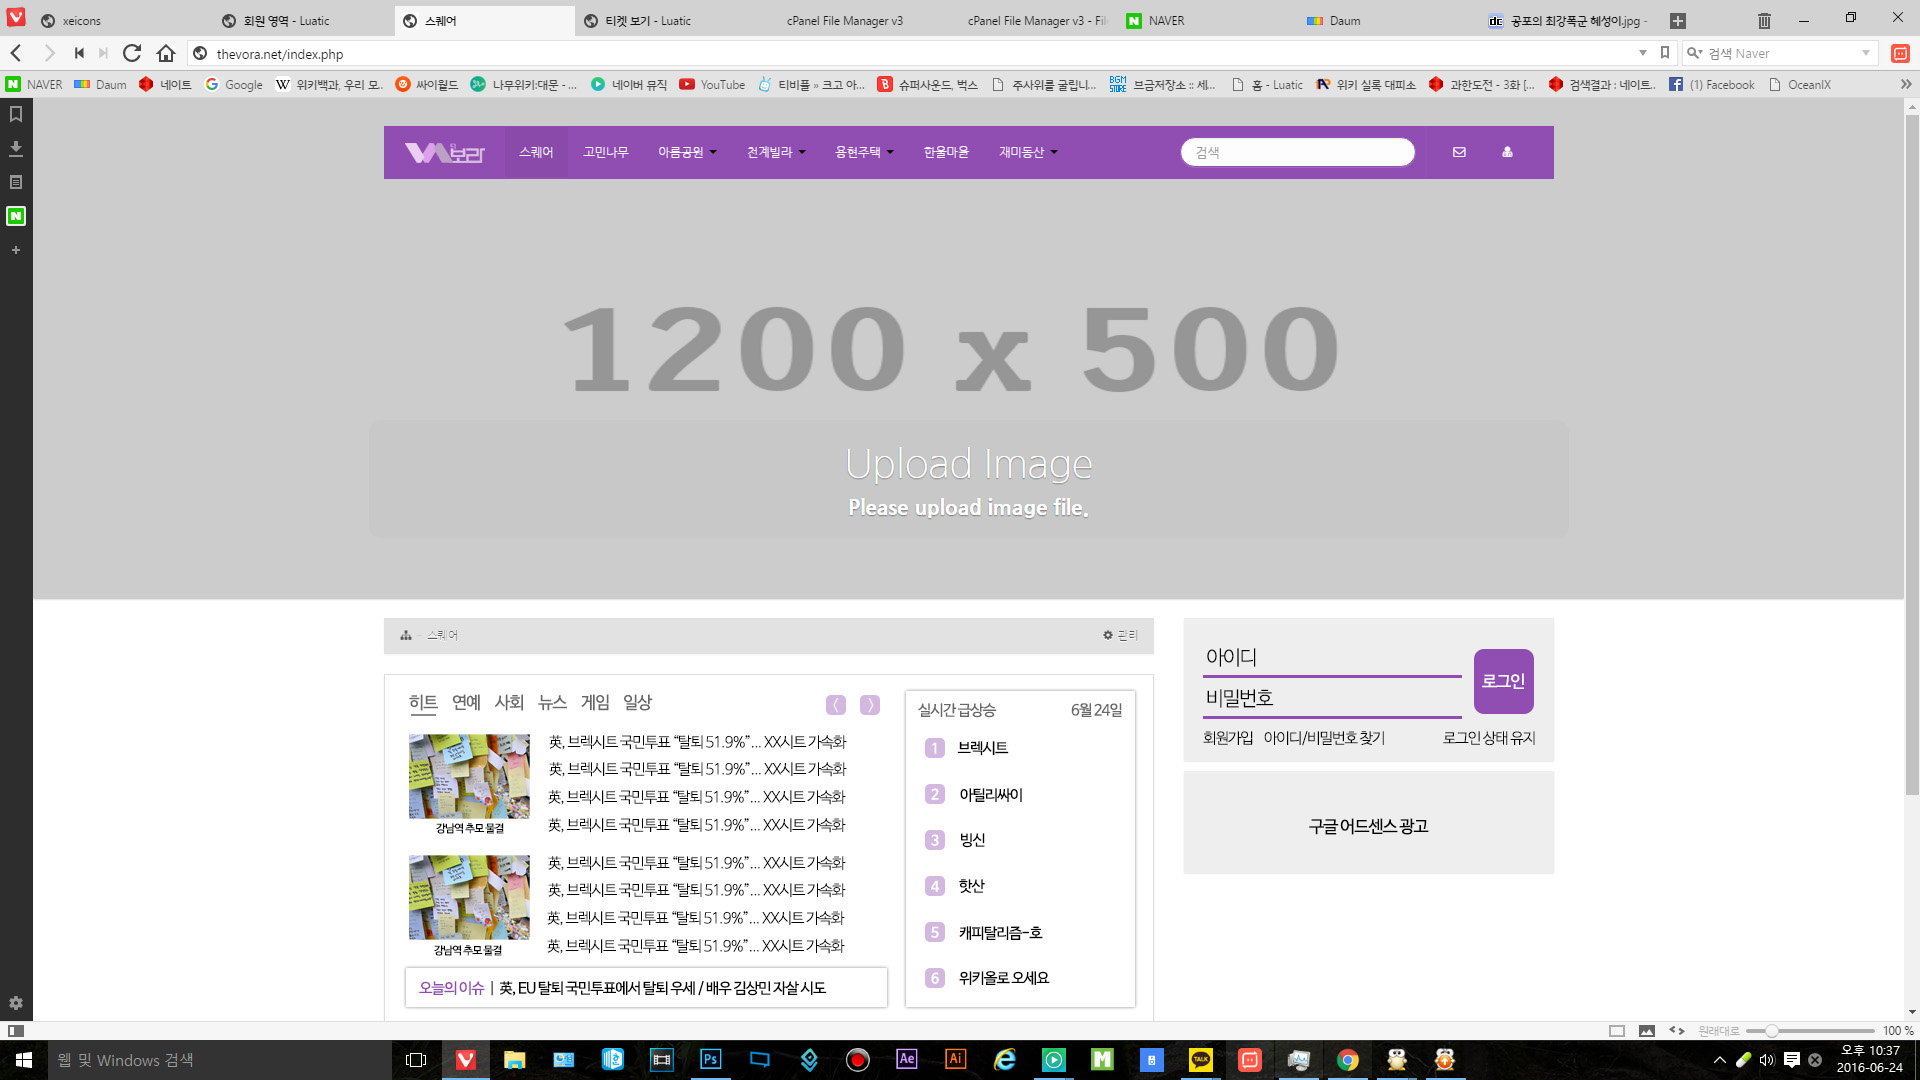Screen dimensions: 1920x1080
Task: Select the 연예 news category tab
Action: (x=466, y=702)
